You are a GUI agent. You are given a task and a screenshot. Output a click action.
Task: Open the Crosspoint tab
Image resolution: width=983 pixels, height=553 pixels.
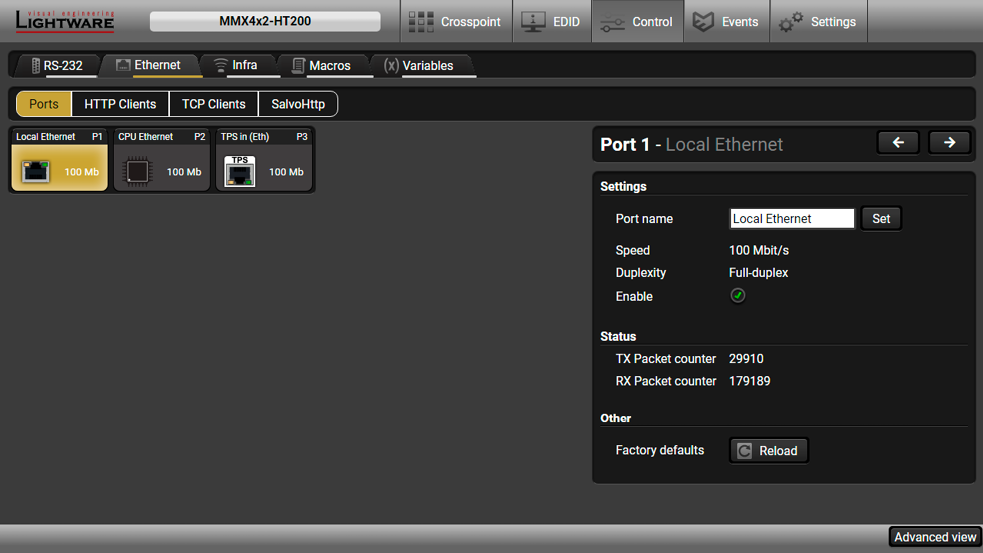coord(456,21)
